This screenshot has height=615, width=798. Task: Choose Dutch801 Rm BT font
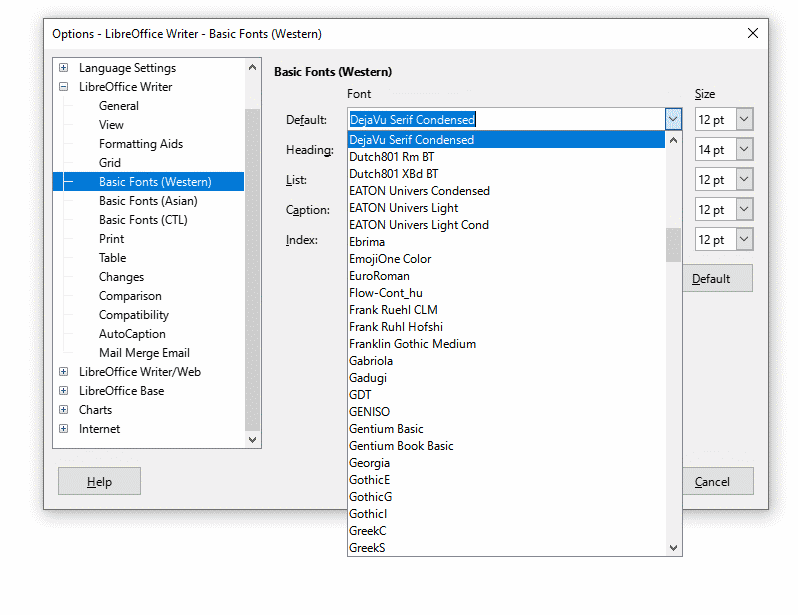[506, 157]
